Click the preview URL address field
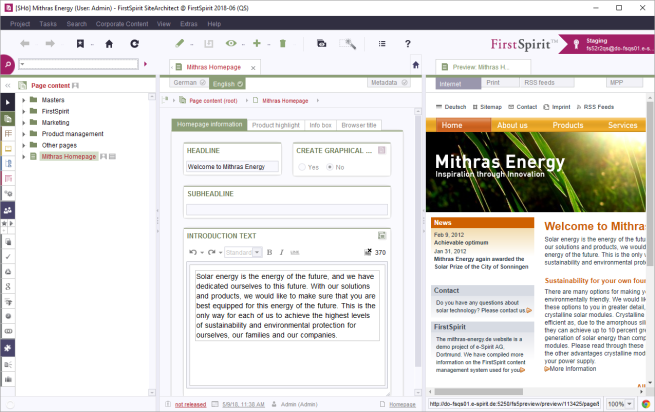Viewport: 655px width, 412px height. click(515, 404)
